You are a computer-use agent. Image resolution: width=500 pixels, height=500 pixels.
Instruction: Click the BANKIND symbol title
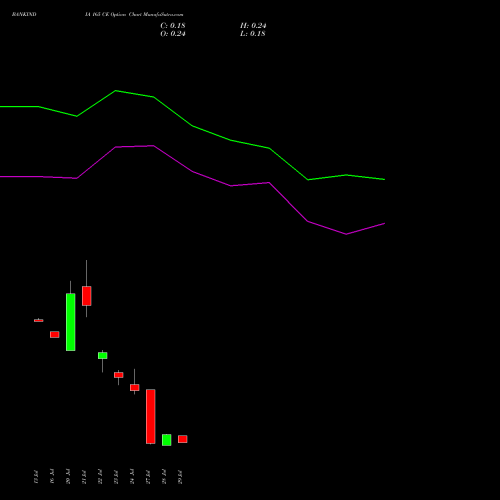24,15
